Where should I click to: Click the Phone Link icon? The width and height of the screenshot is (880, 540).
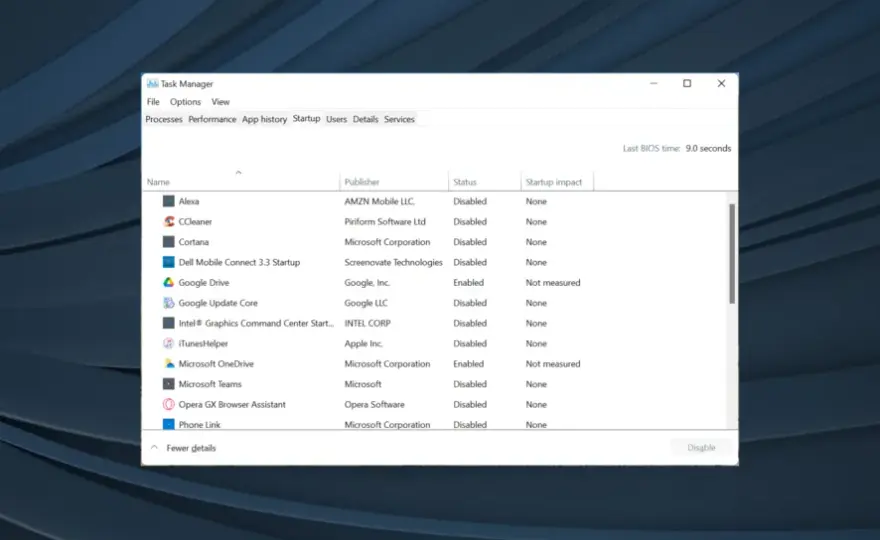click(168, 424)
